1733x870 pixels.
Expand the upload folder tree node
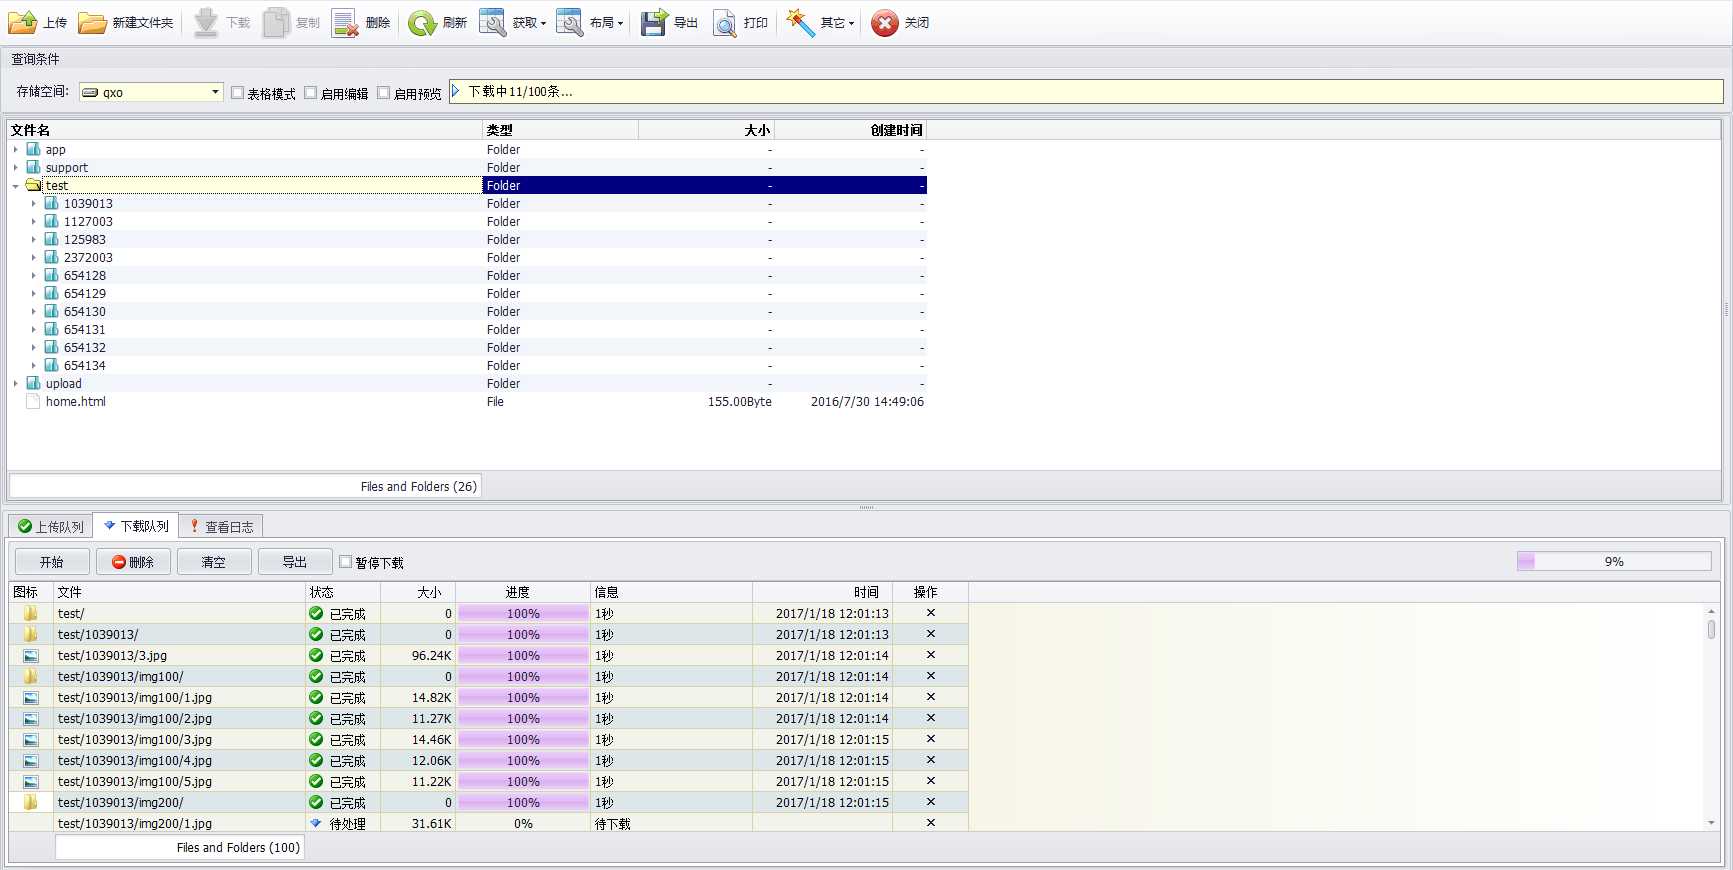(16, 384)
